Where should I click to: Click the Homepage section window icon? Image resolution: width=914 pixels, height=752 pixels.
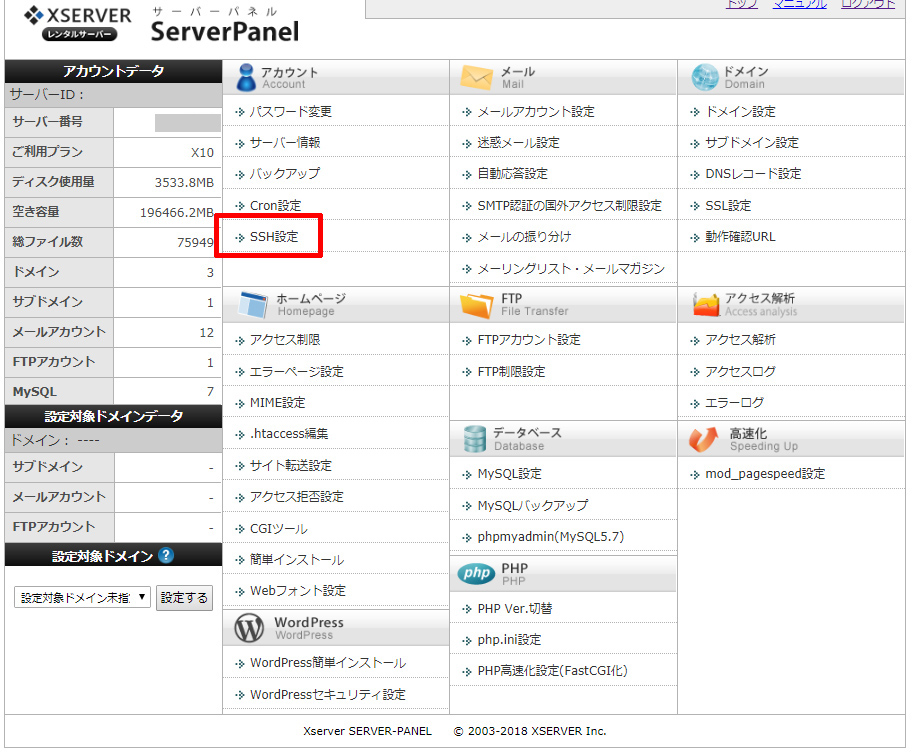click(252, 304)
